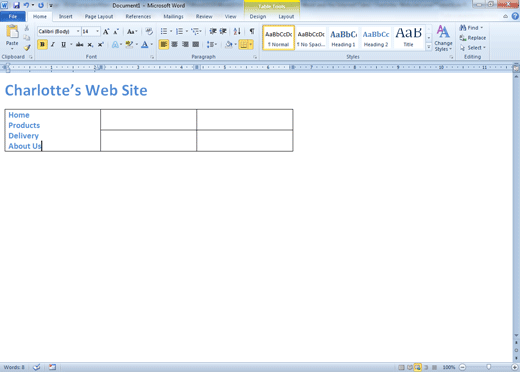Image resolution: width=520 pixels, height=372 pixels.
Task: Click the Grow Font icon
Action: (106, 32)
